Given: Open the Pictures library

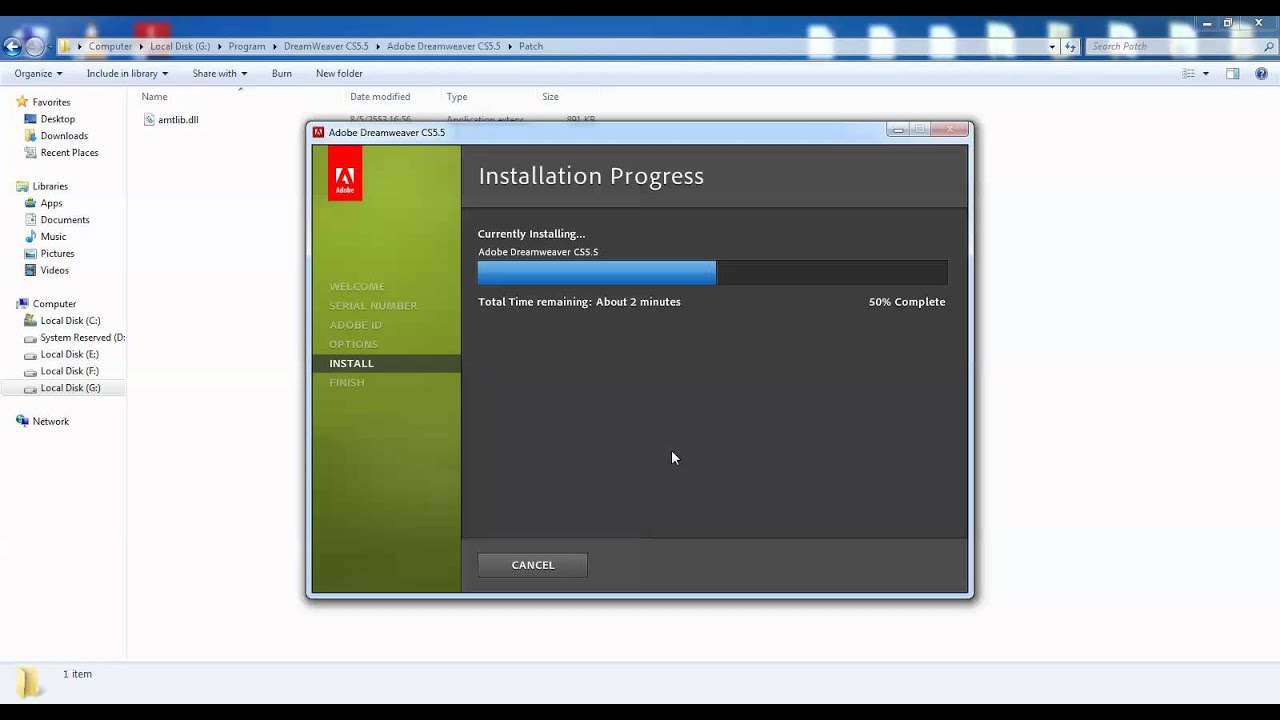Looking at the screenshot, I should point(57,254).
